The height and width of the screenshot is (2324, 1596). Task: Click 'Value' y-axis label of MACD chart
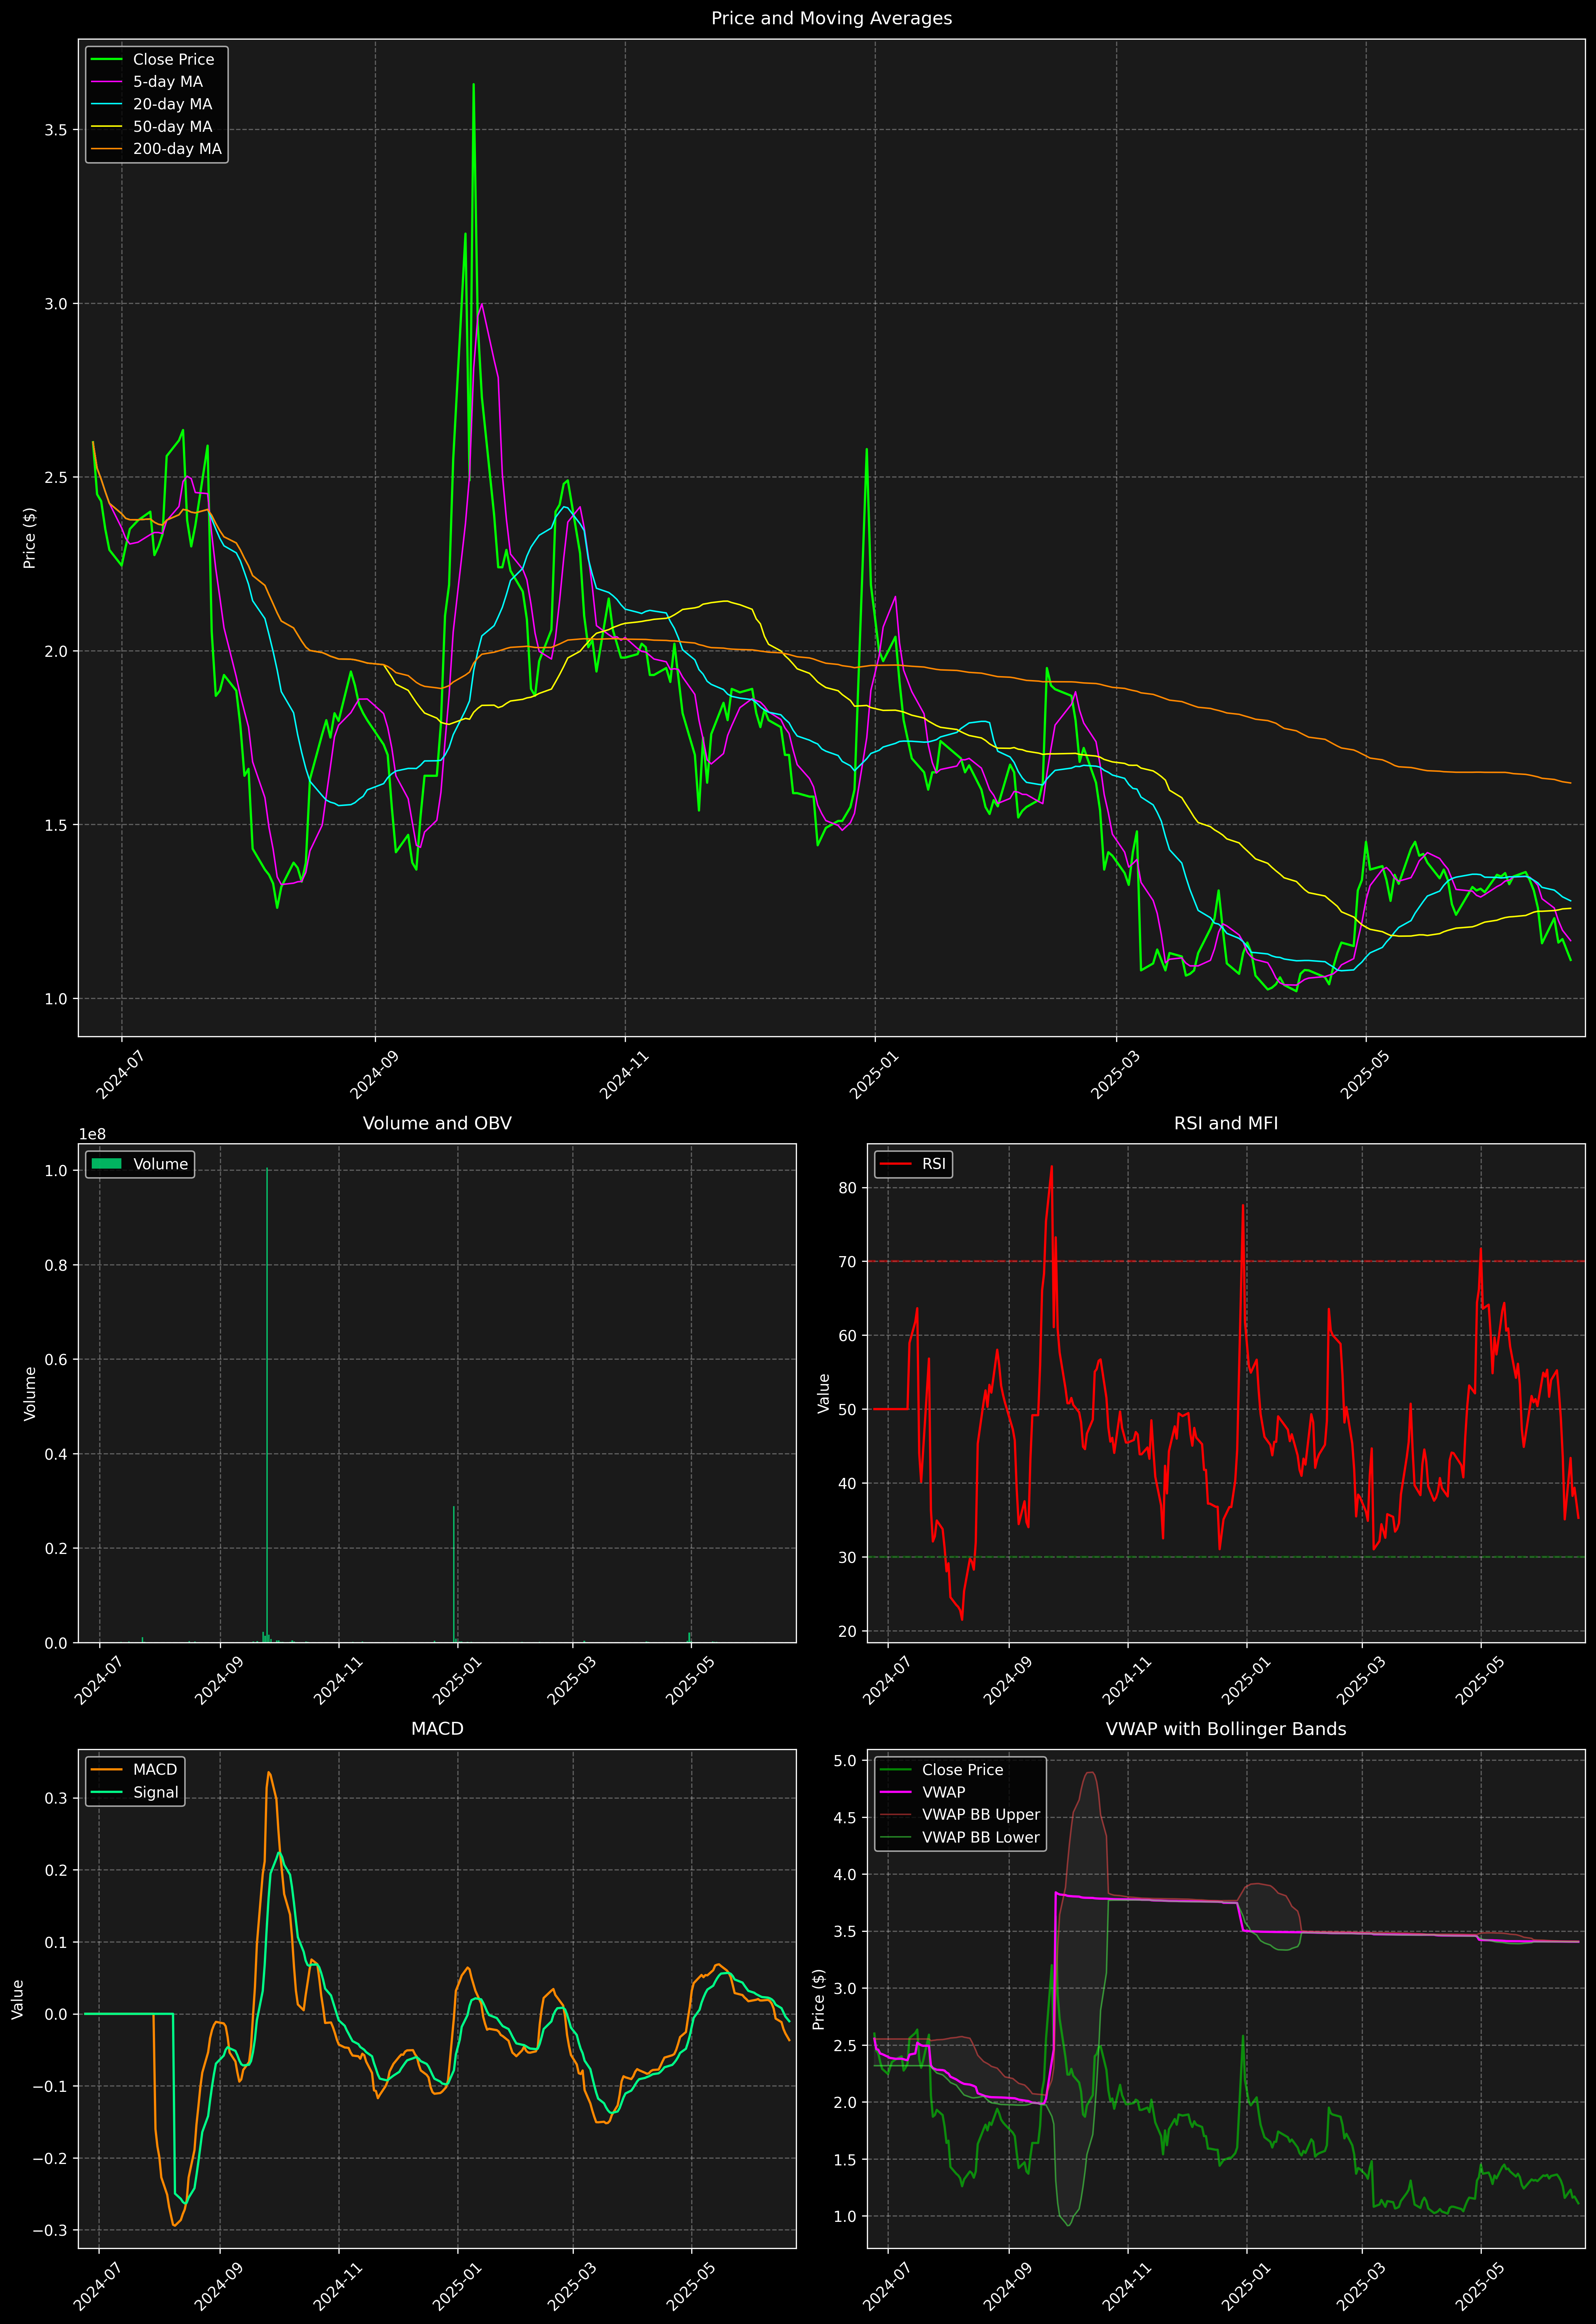pos(18,1999)
